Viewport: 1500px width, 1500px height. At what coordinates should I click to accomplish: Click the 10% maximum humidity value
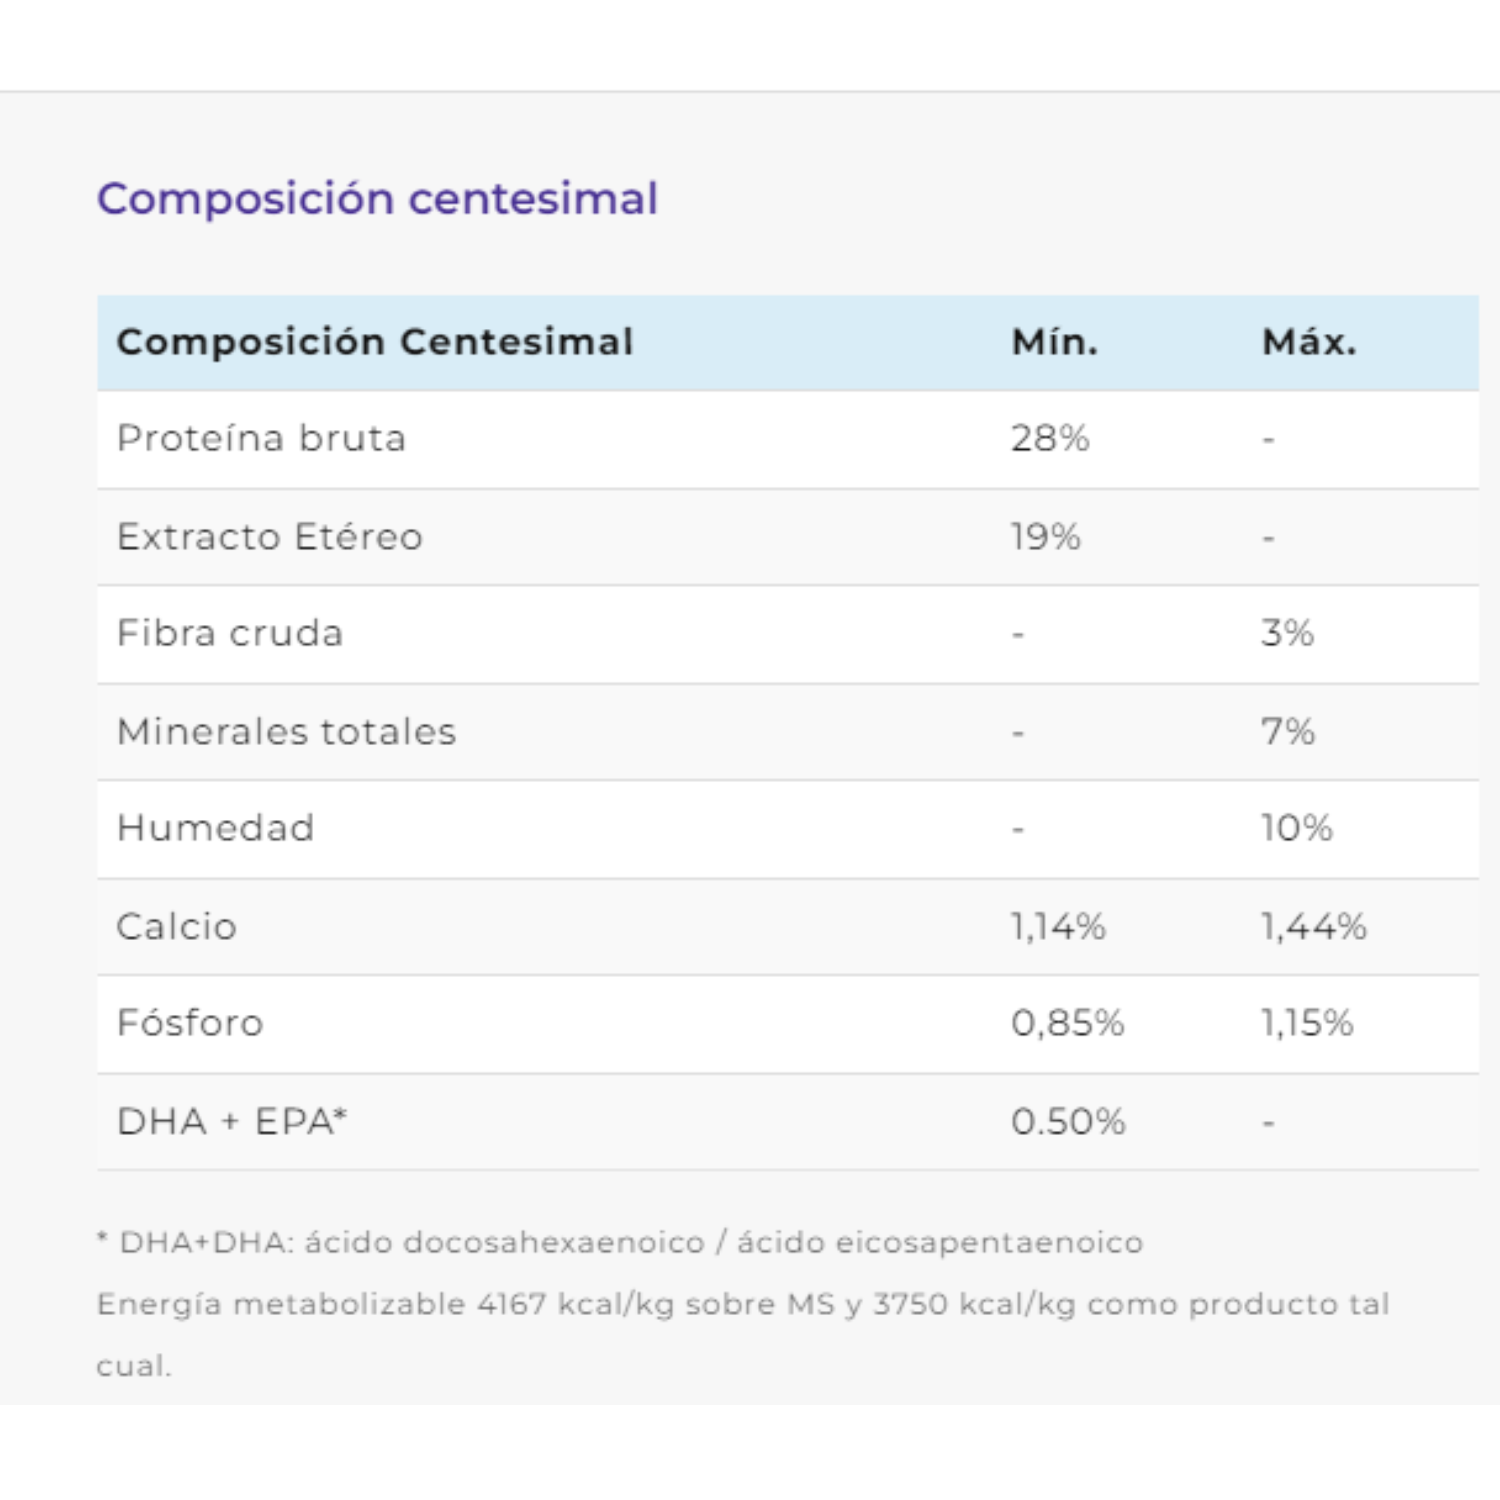[1296, 828]
